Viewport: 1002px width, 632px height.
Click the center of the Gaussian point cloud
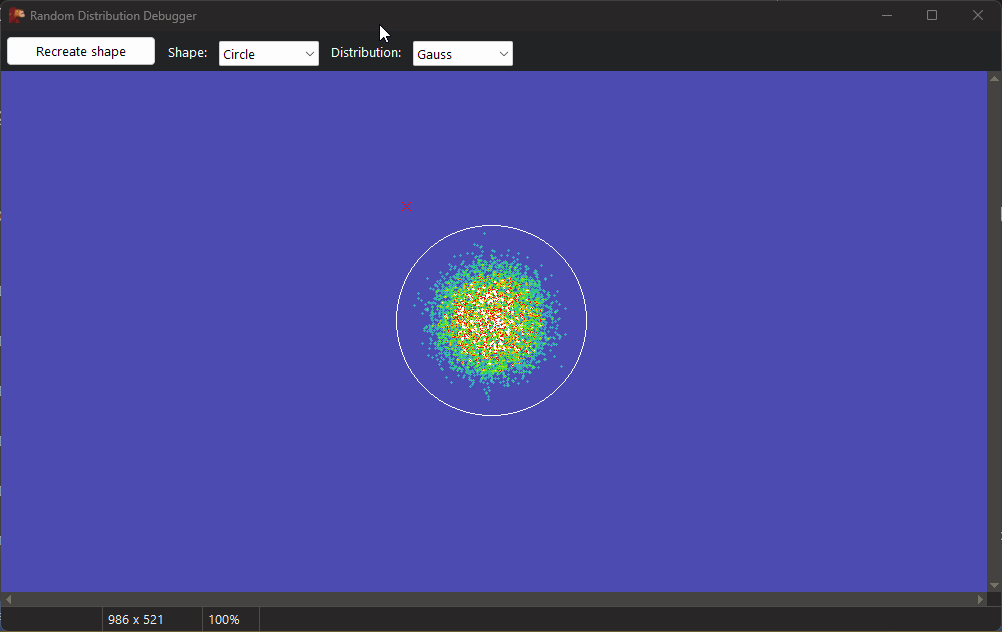(x=492, y=318)
